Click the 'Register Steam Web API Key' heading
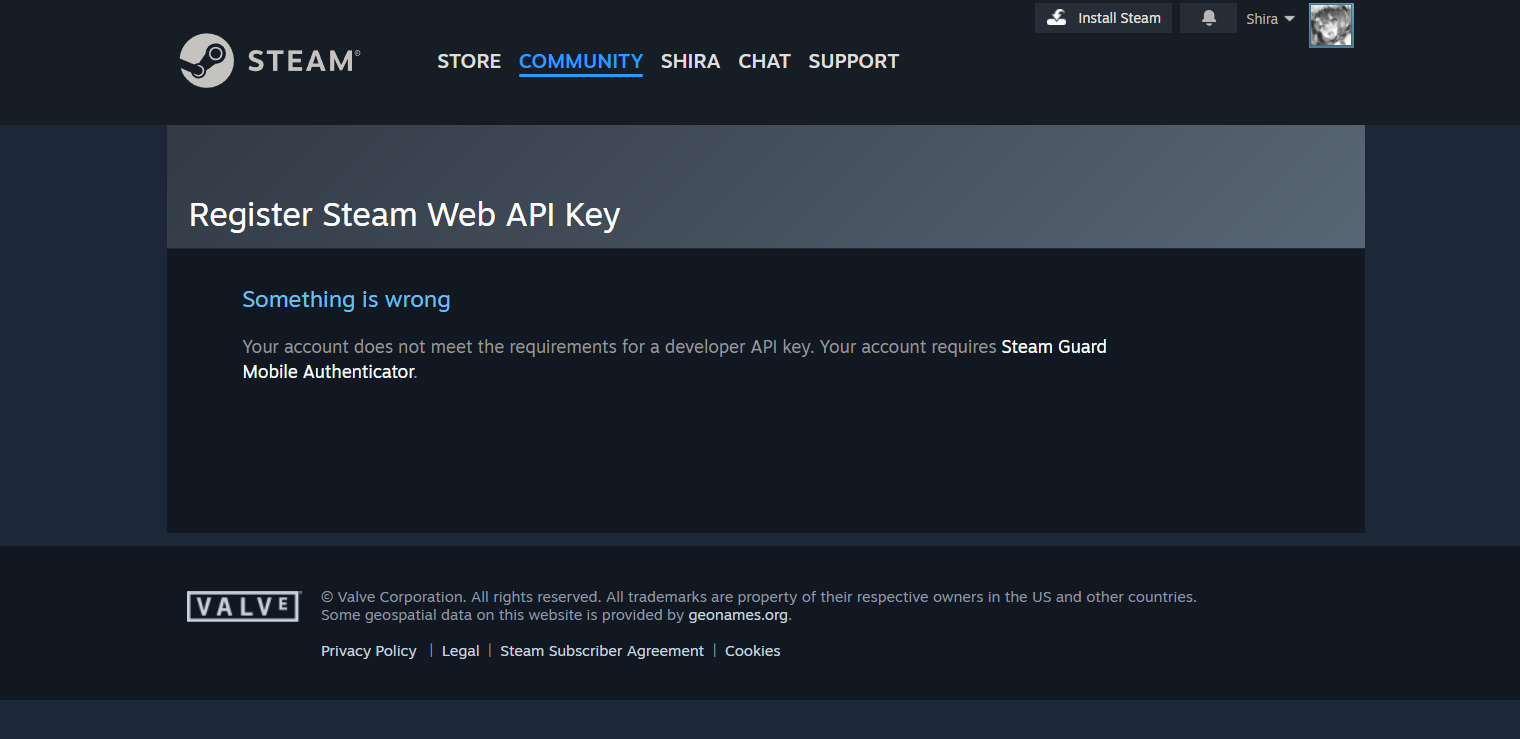 (x=405, y=215)
